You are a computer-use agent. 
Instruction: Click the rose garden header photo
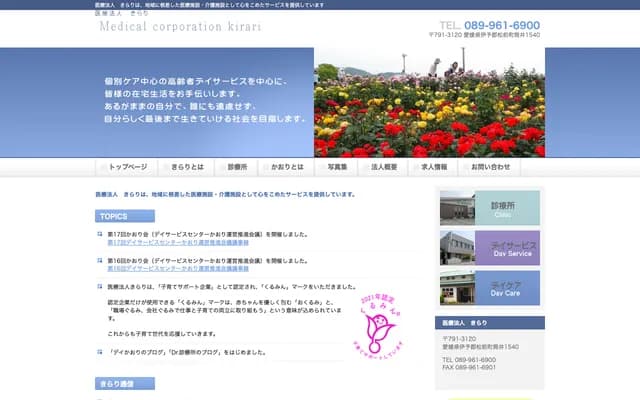click(x=429, y=102)
